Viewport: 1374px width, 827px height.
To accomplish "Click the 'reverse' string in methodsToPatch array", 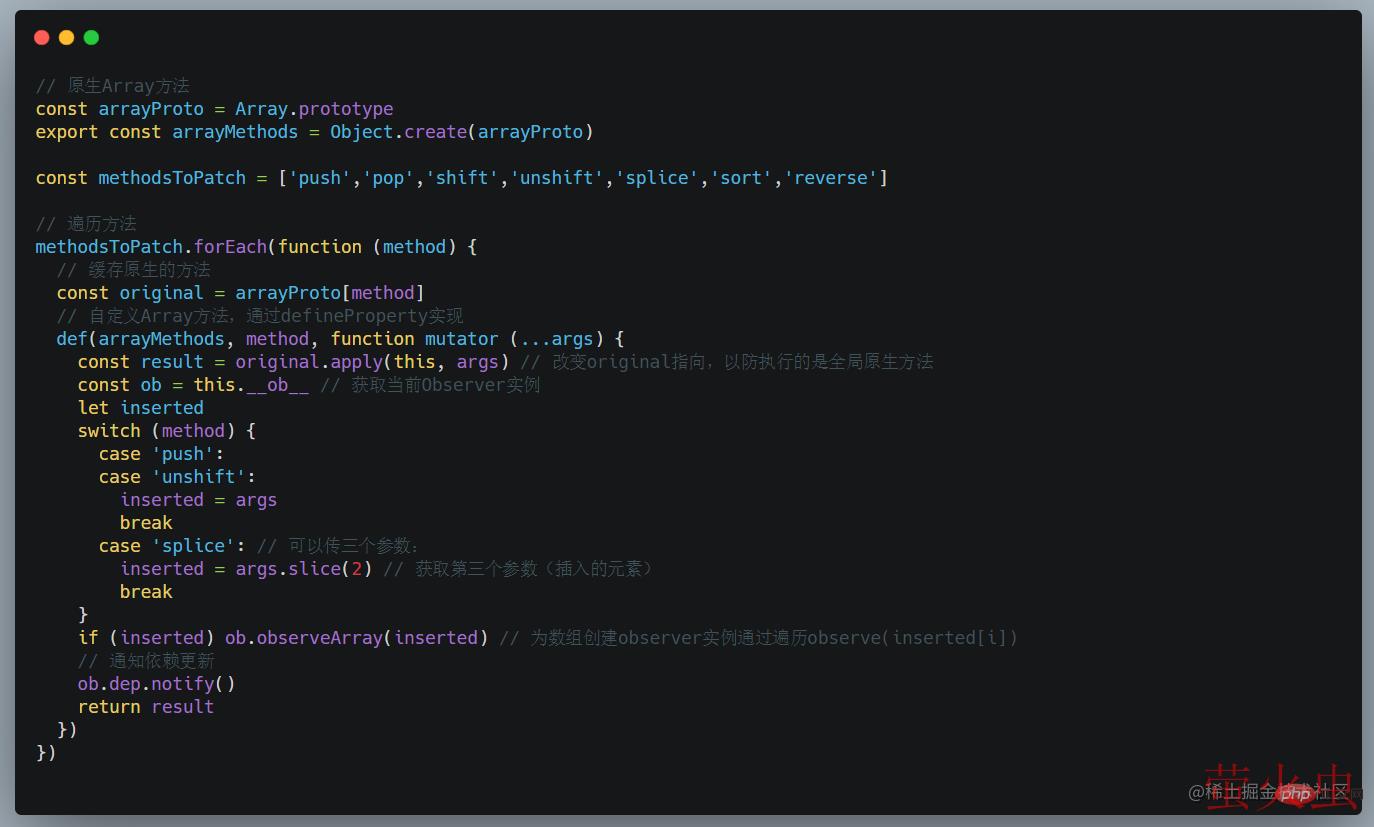I will (x=835, y=178).
